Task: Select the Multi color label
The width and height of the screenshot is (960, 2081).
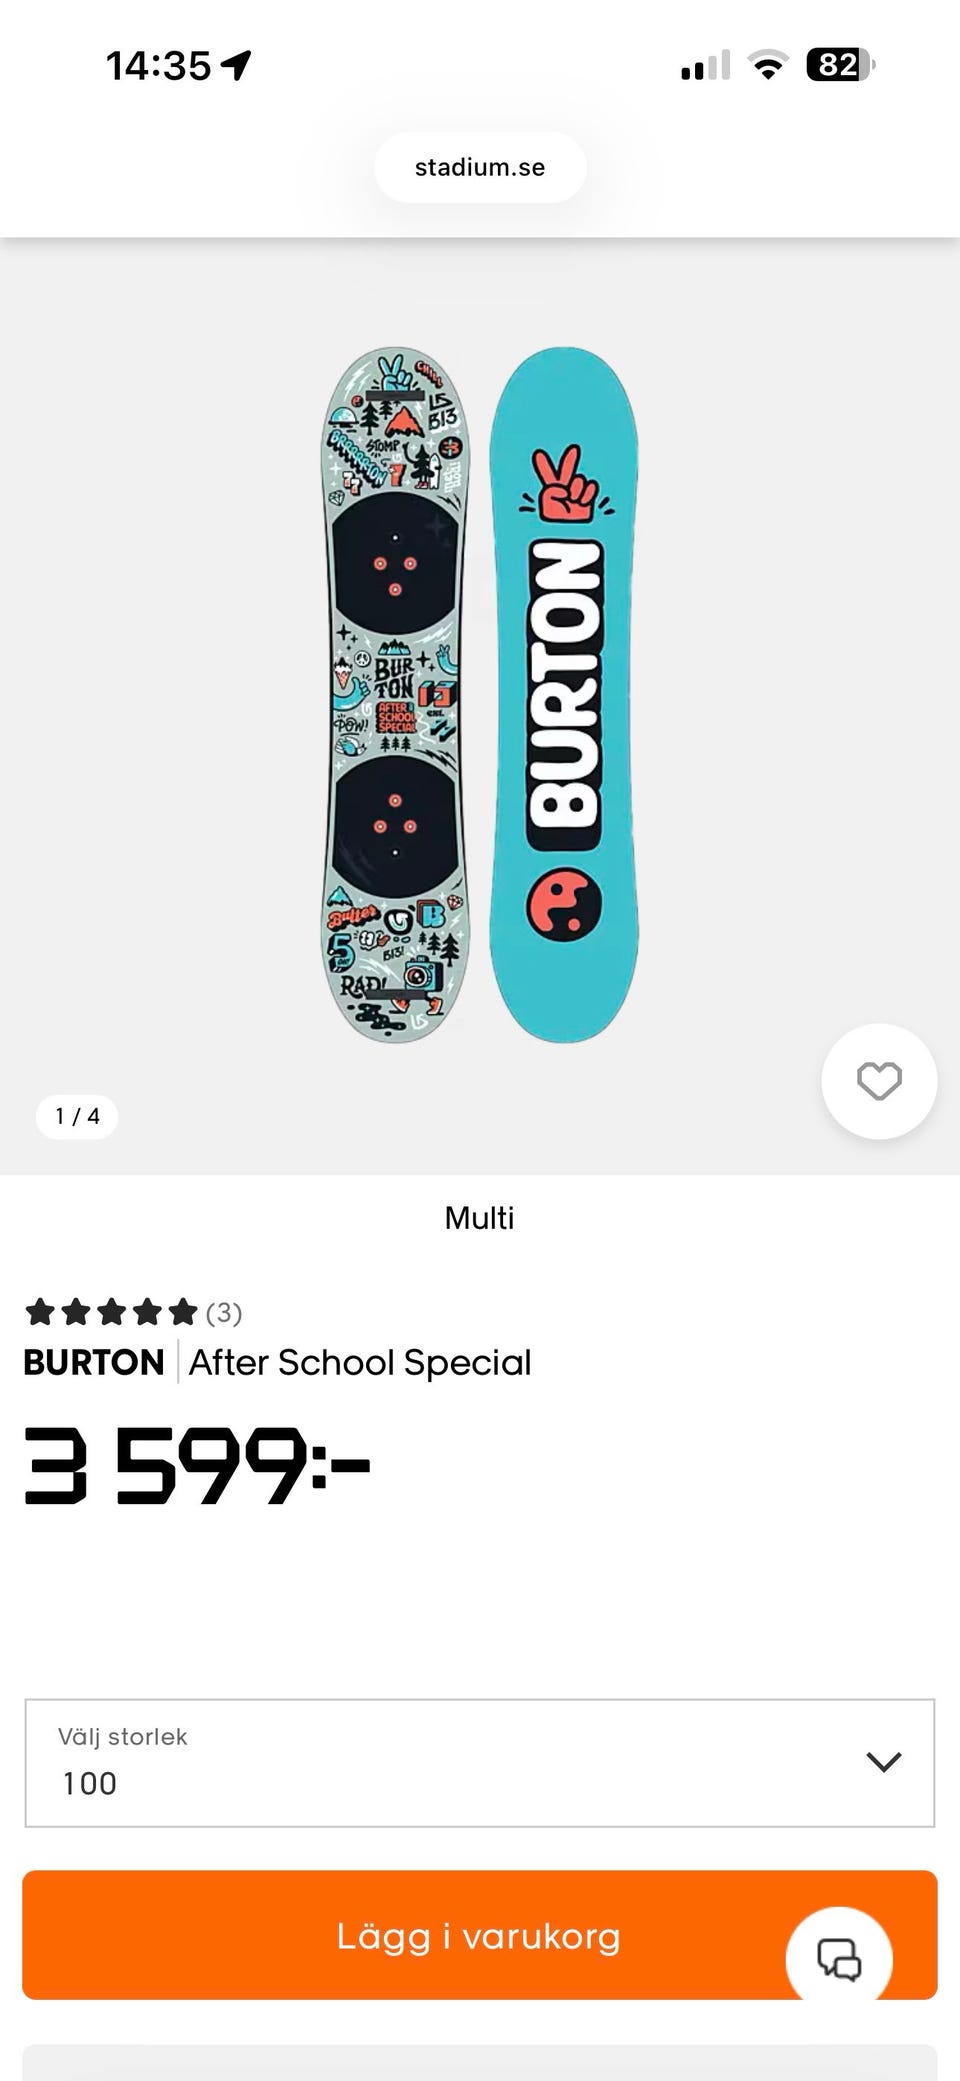Action: pyautogui.click(x=480, y=1218)
